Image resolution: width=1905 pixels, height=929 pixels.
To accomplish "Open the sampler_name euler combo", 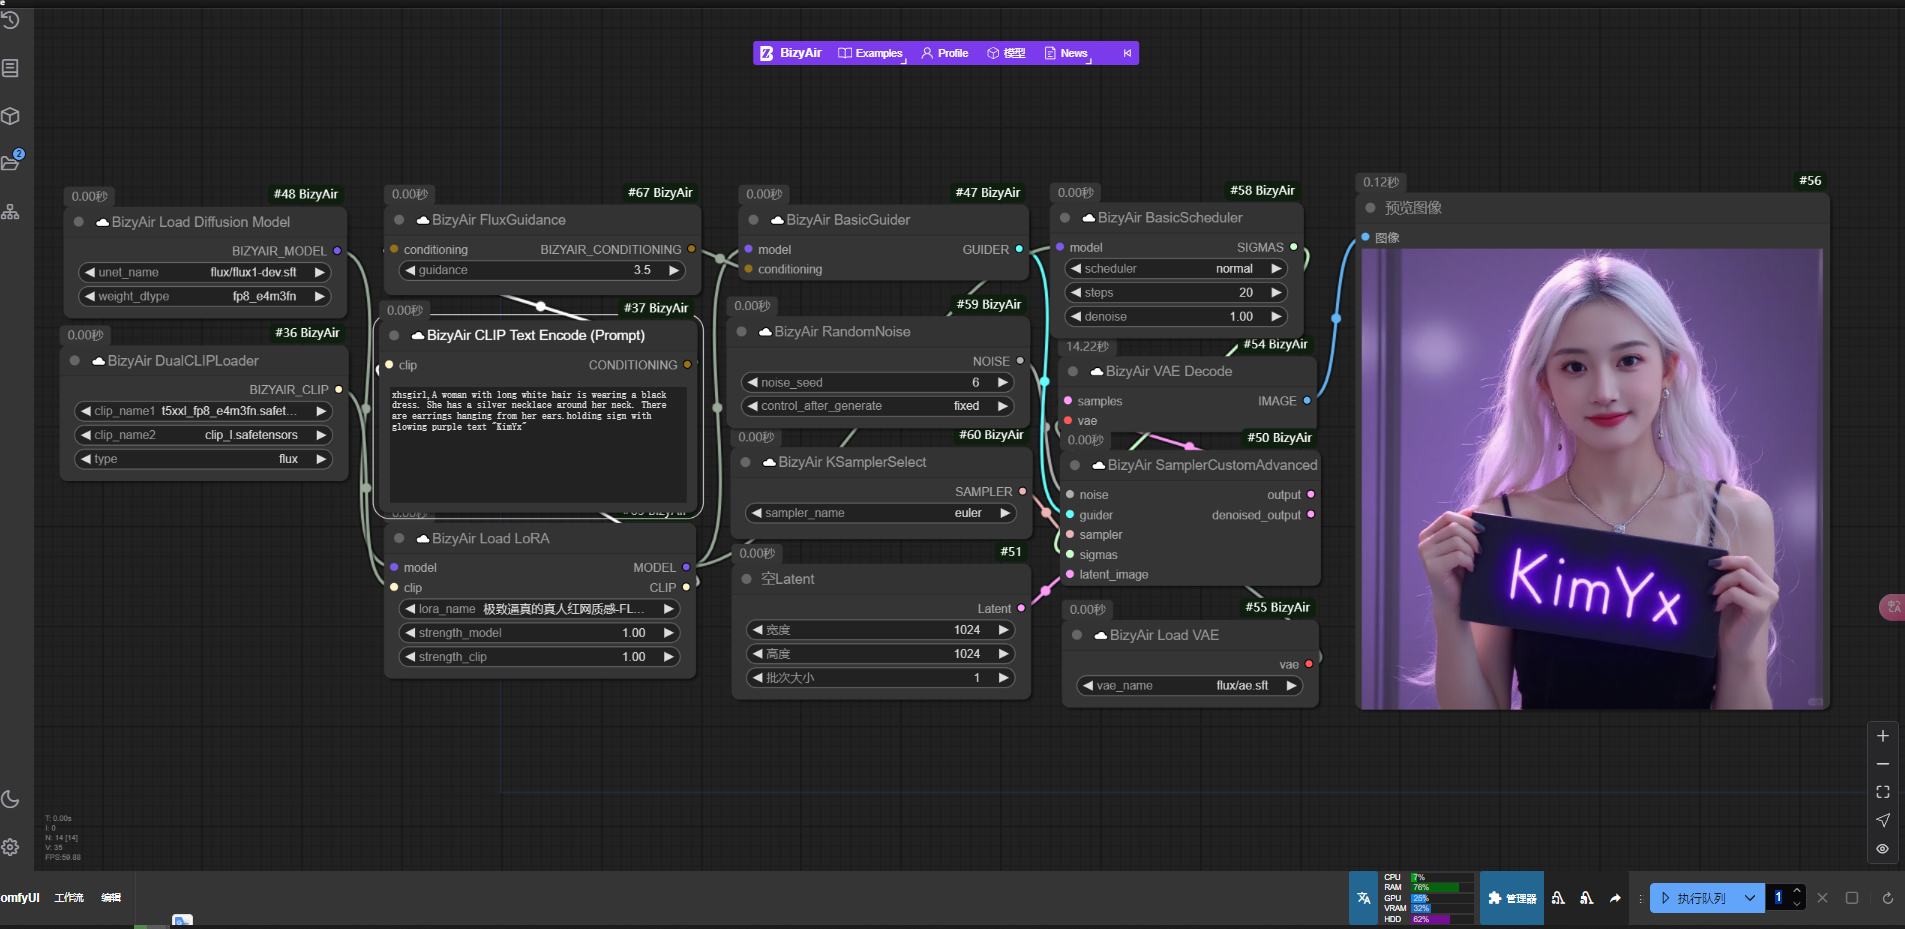I will pyautogui.click(x=880, y=513).
